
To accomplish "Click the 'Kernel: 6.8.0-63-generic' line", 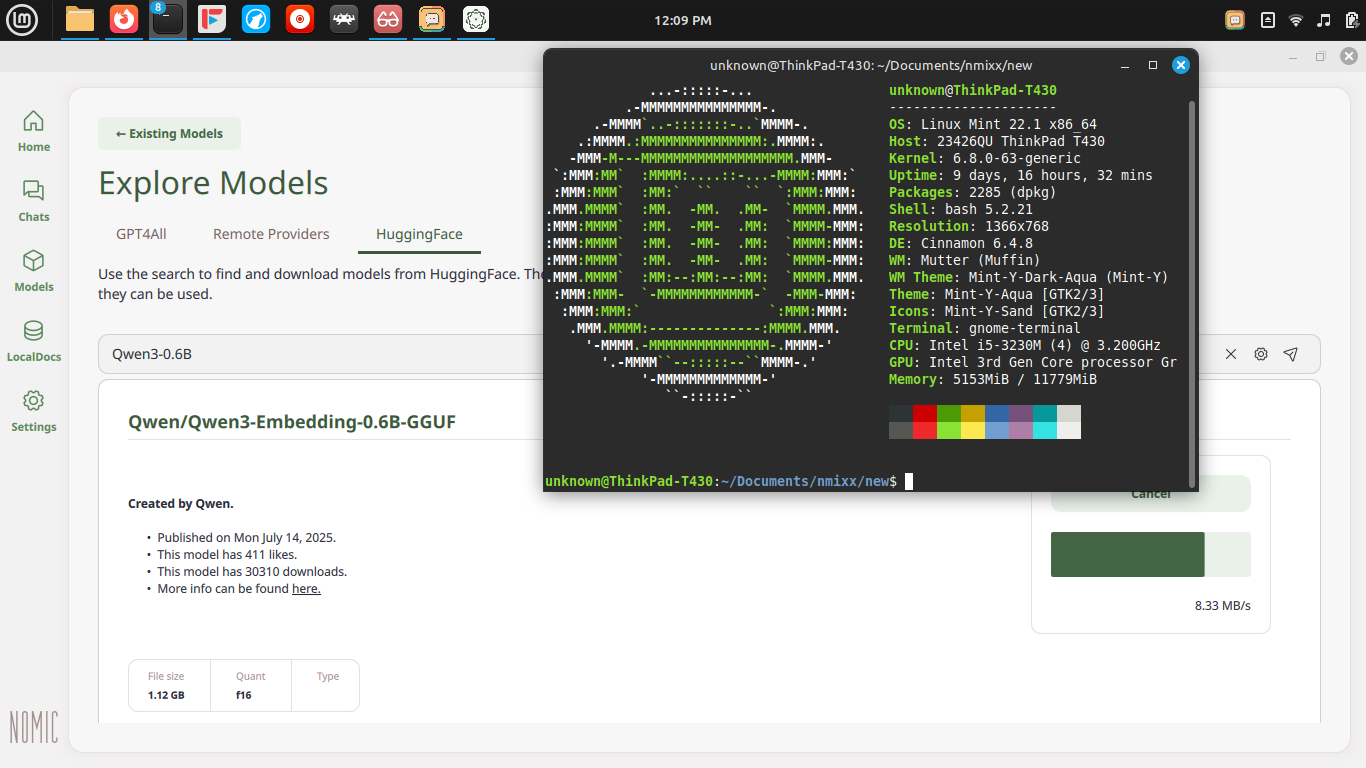I will click(x=985, y=158).
